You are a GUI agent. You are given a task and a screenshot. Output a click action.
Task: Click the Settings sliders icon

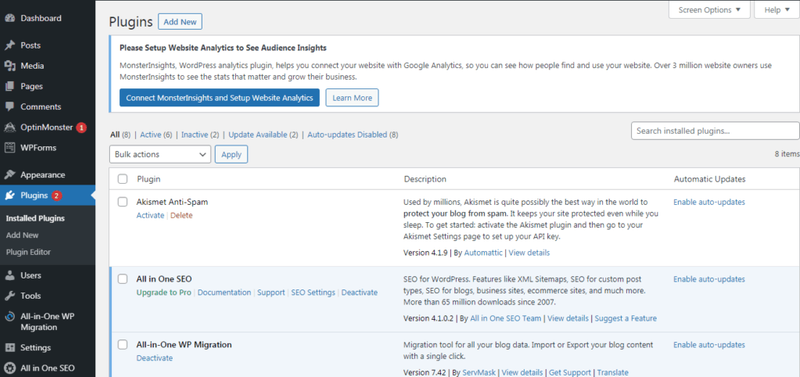tap(10, 348)
